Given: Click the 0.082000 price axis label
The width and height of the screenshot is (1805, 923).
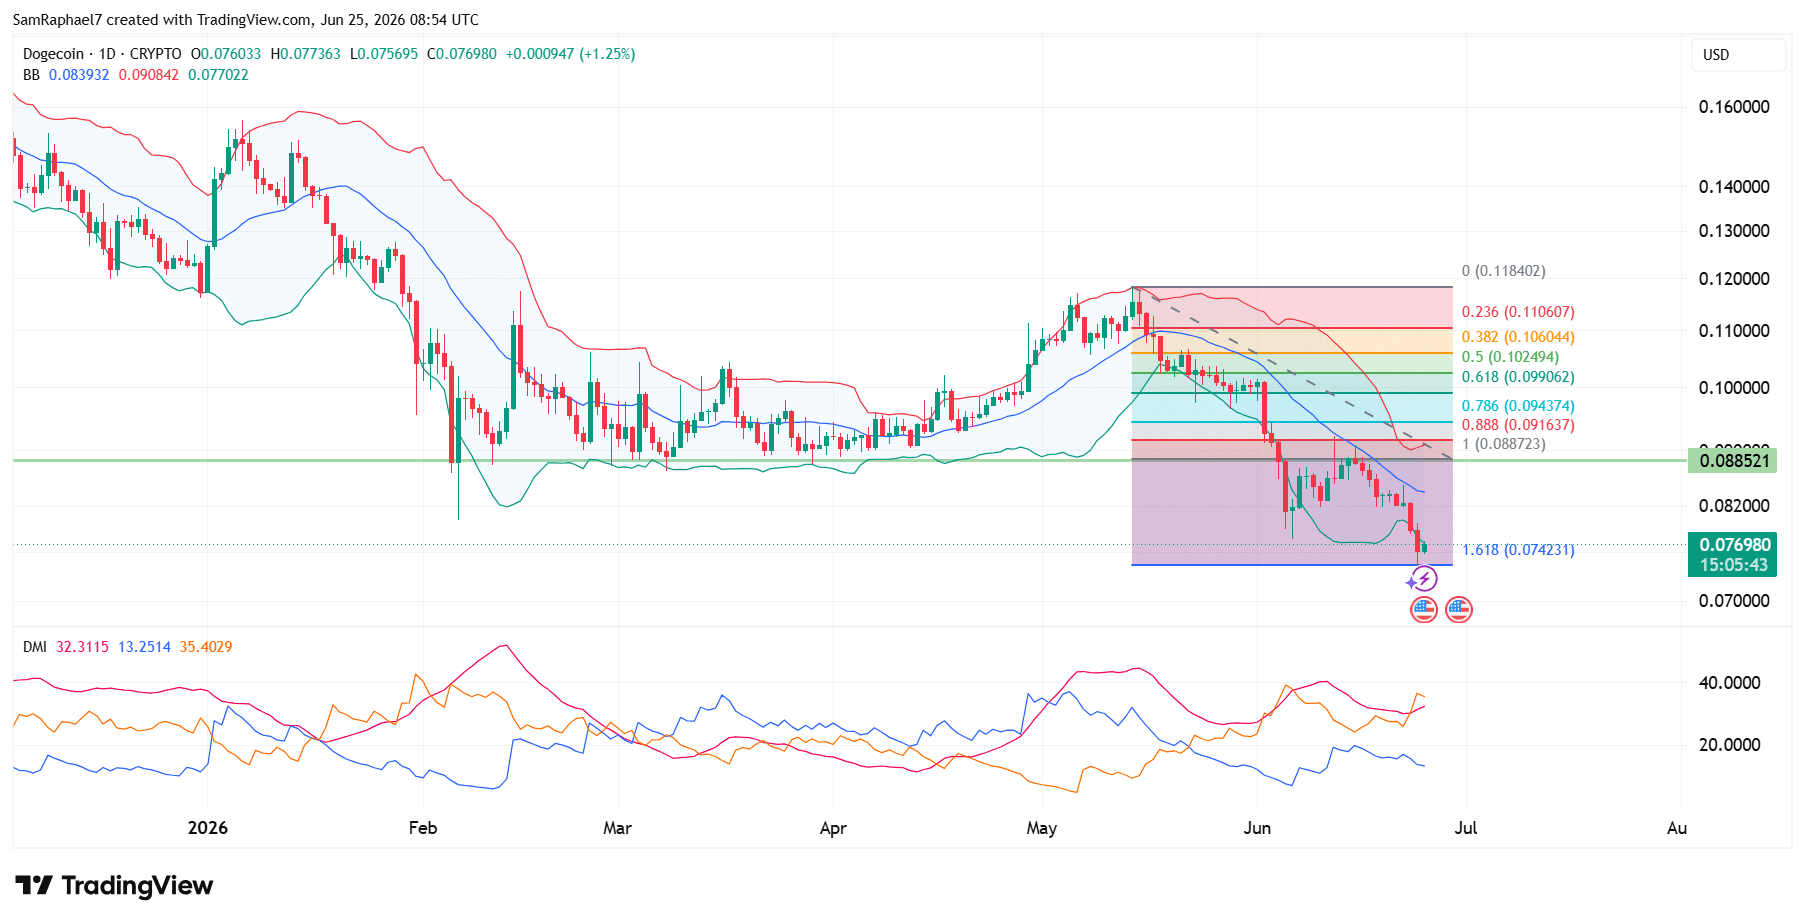Looking at the screenshot, I should 1734,506.
